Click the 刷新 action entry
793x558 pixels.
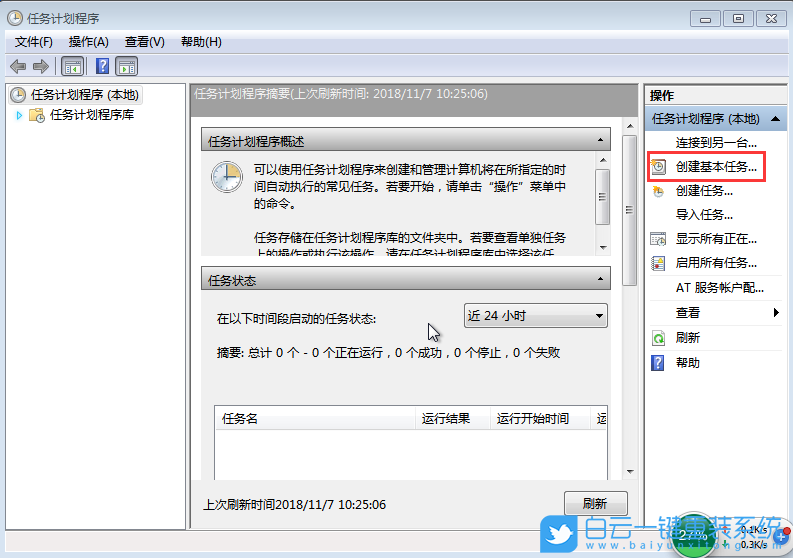[688, 338]
